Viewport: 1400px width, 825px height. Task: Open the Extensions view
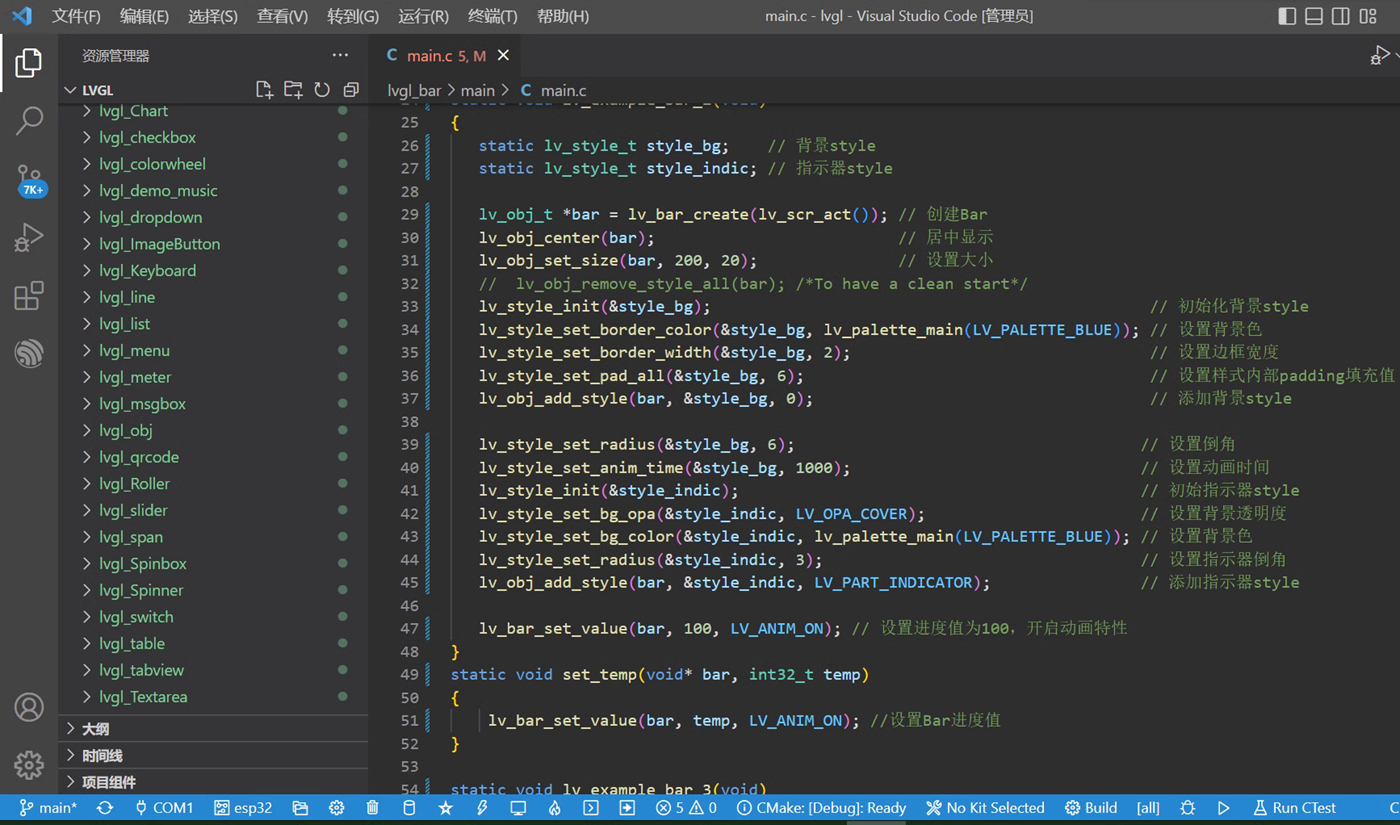[x=29, y=296]
